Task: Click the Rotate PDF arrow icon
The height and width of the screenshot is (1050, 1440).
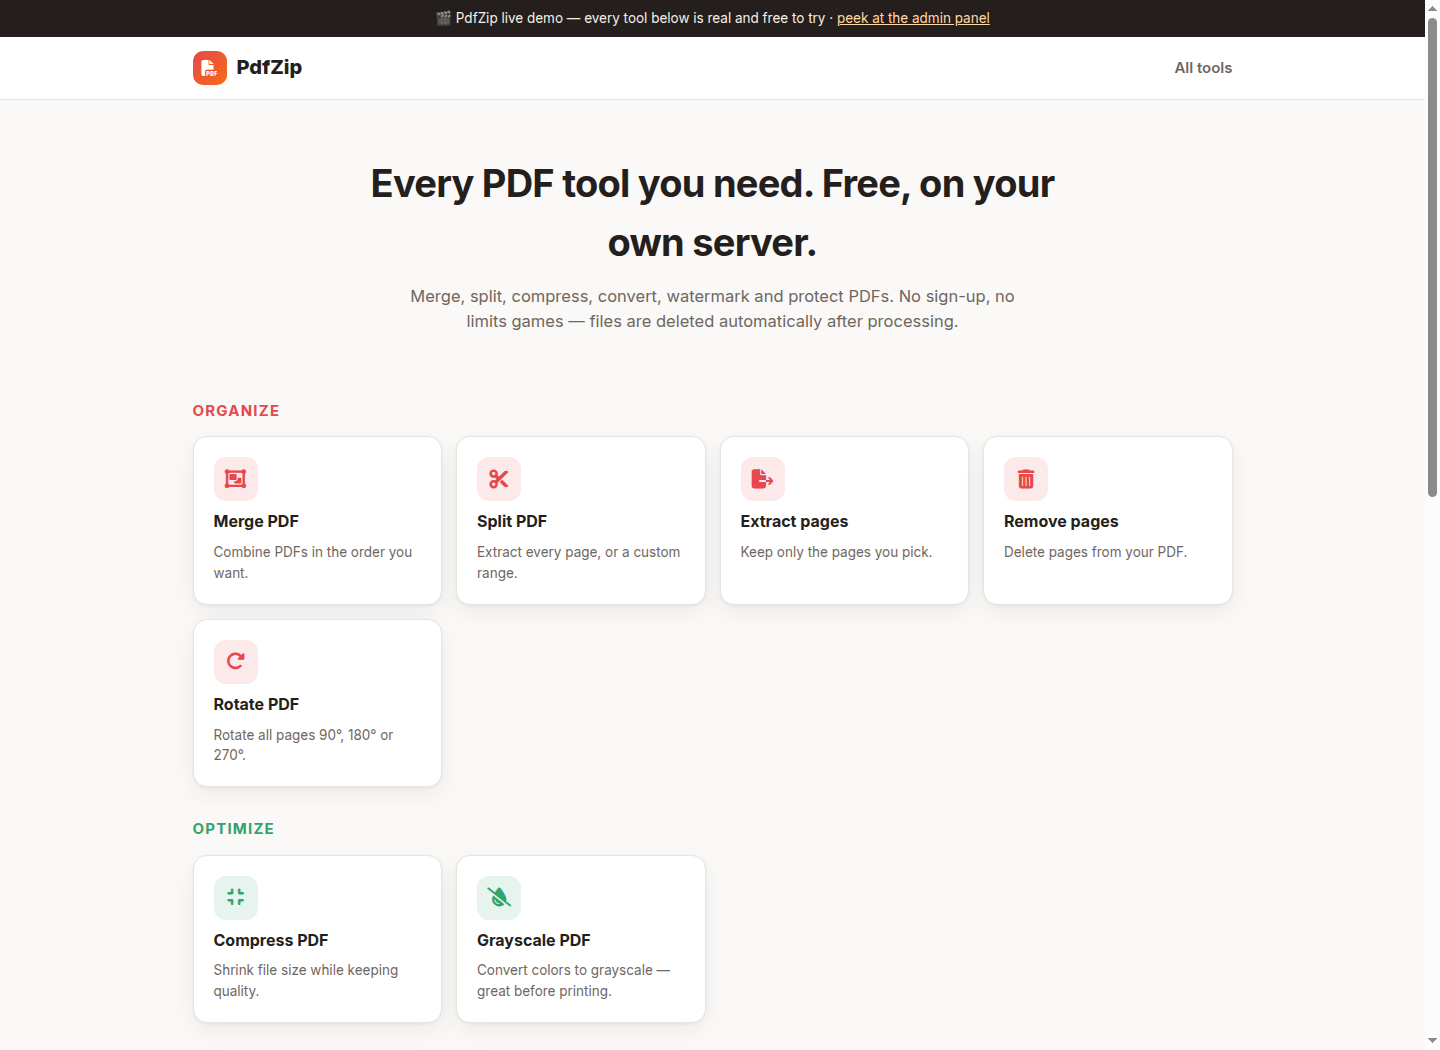Action: [x=236, y=662]
